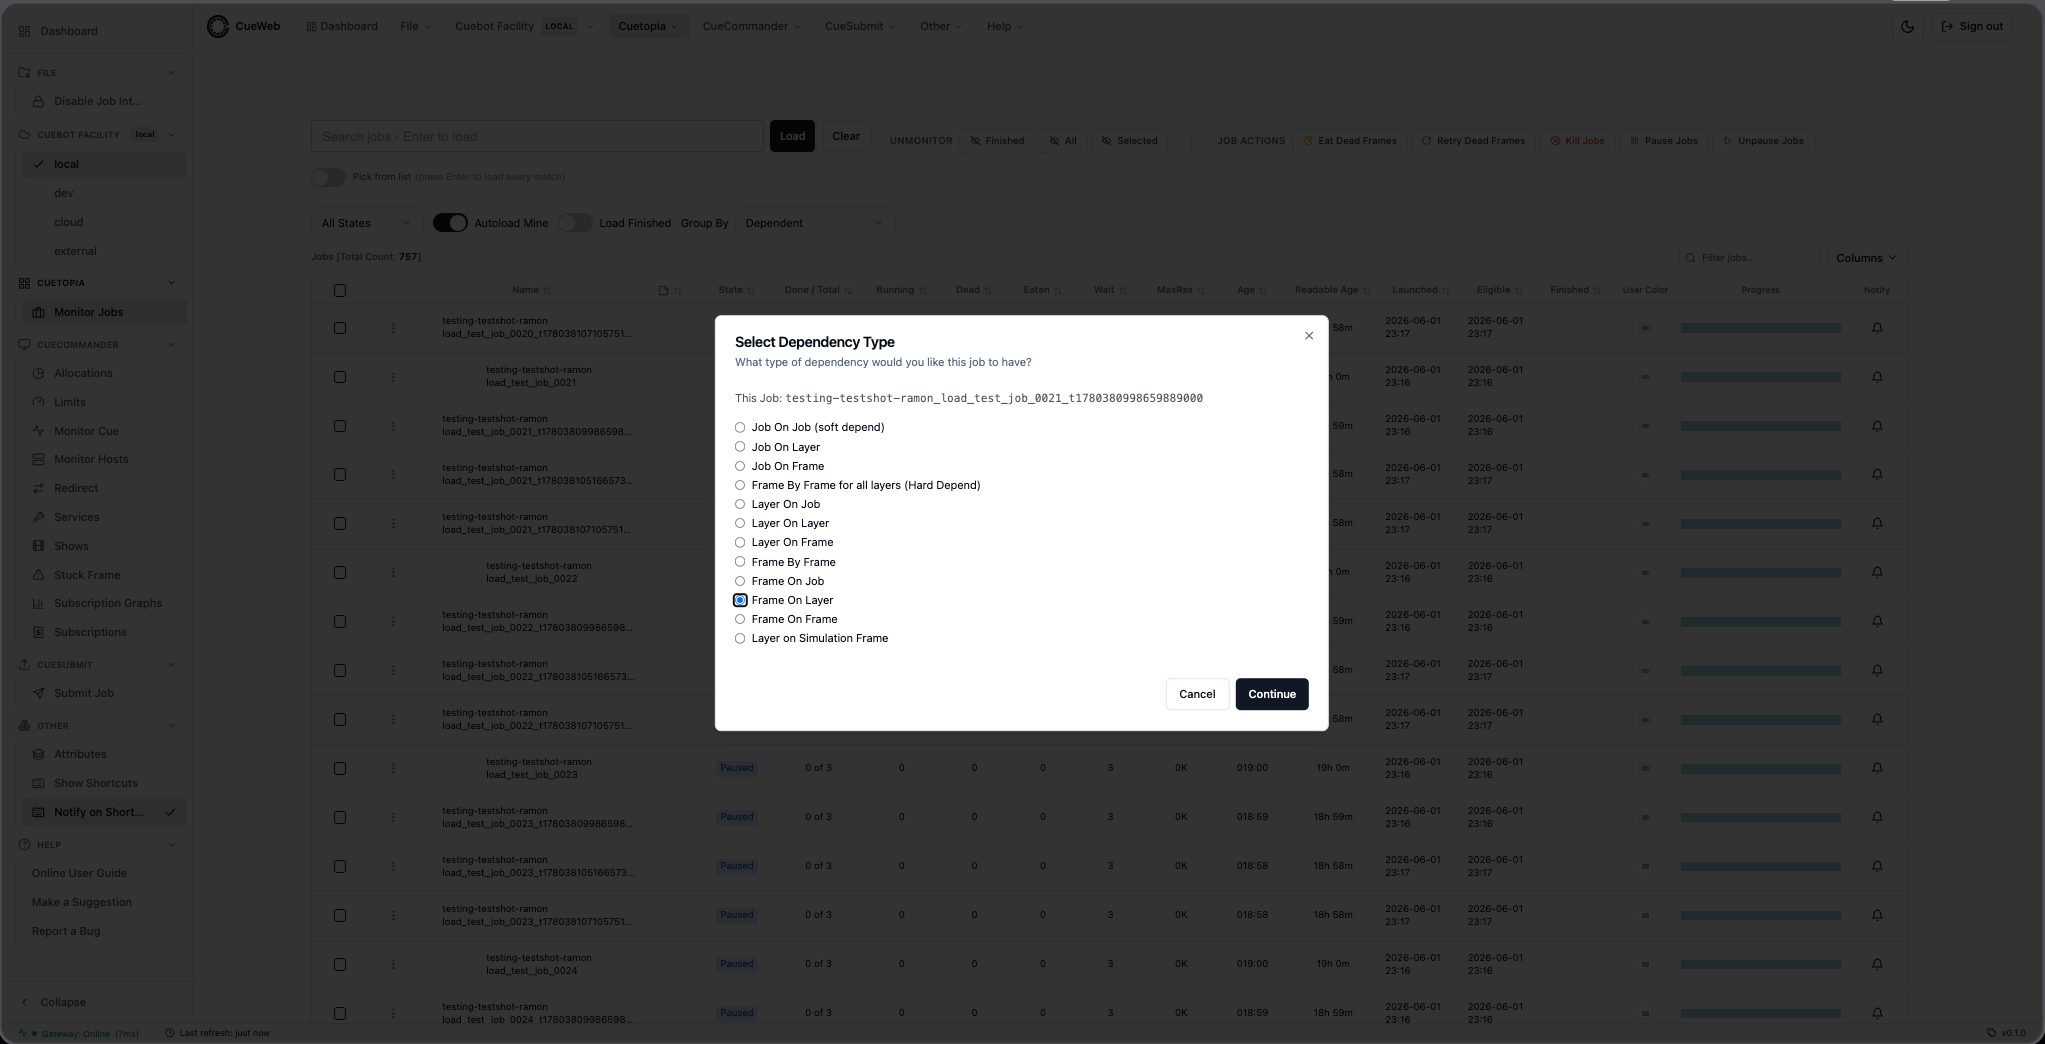Select Job On Layer radio option

pos(740,447)
